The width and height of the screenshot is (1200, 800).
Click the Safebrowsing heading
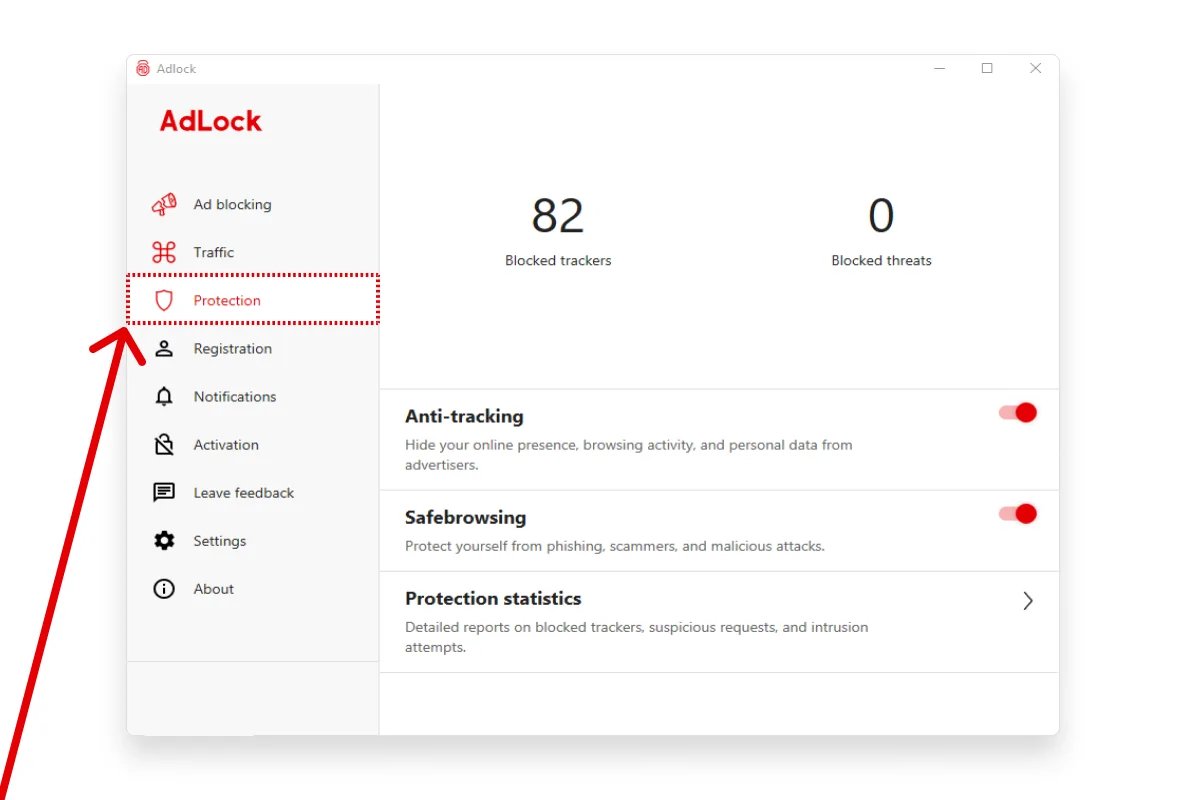465,517
